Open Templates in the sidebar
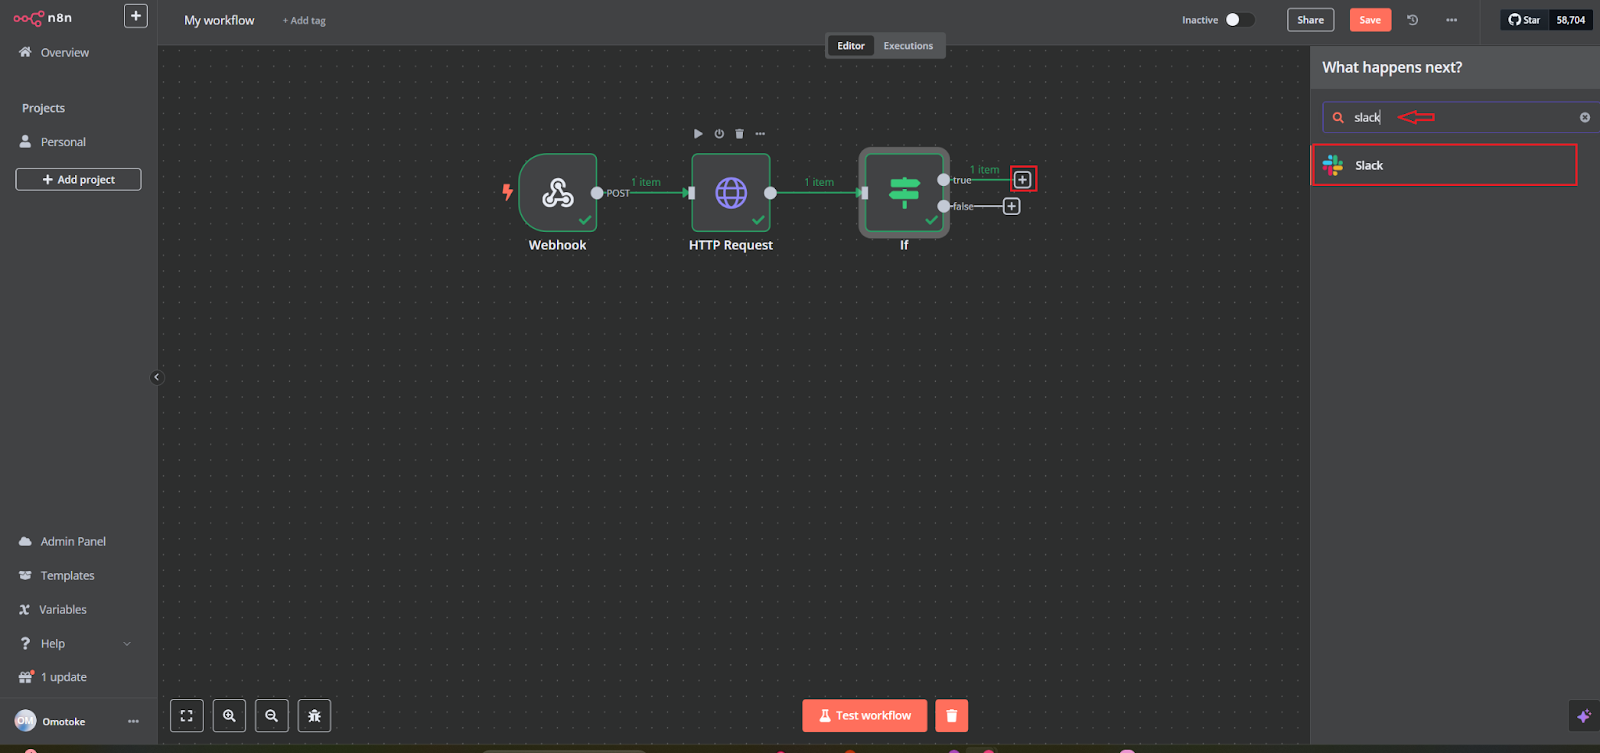 coord(67,576)
